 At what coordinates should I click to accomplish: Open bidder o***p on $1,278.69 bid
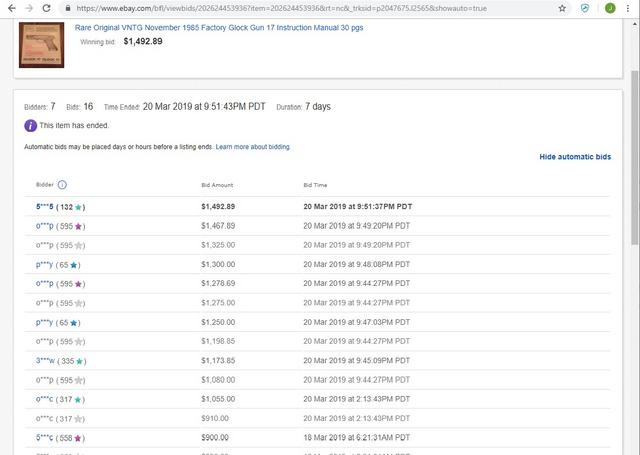(x=44, y=283)
